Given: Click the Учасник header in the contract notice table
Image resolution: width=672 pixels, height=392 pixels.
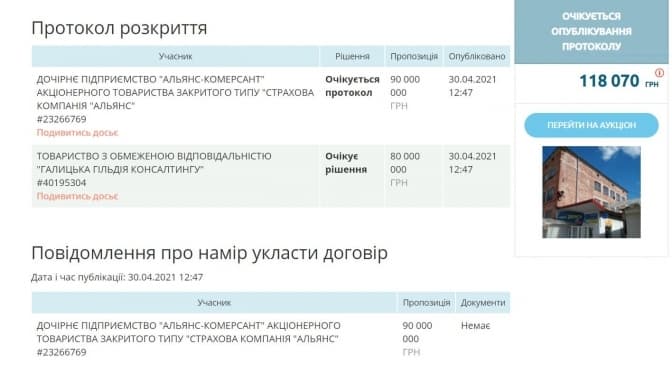Looking at the screenshot, I should pyautogui.click(x=214, y=302).
